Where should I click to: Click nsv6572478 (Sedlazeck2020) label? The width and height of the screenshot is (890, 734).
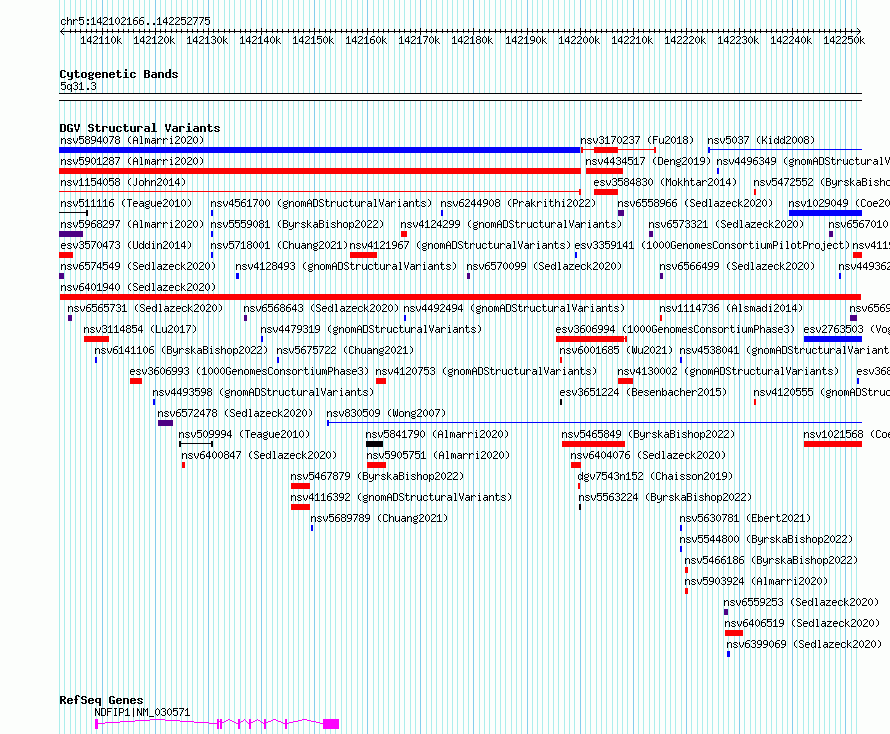pyautogui.click(x=235, y=413)
